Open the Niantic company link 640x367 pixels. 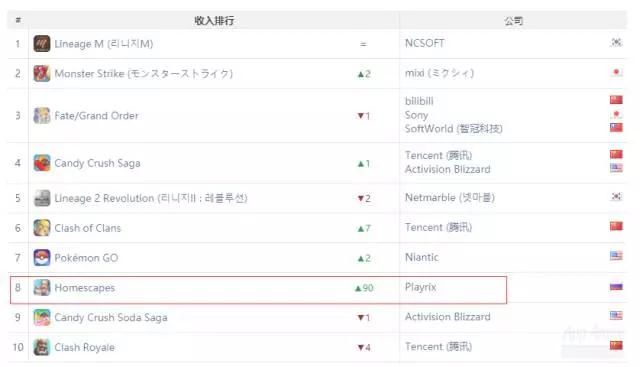tap(422, 257)
